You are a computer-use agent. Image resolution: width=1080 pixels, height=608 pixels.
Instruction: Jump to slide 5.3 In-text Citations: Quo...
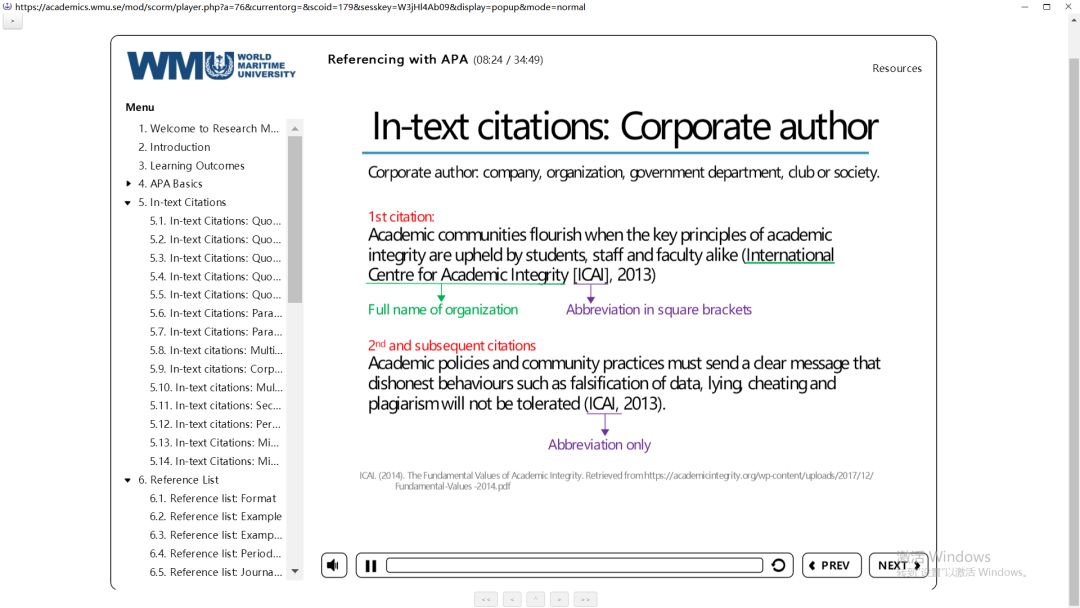[x=215, y=258]
